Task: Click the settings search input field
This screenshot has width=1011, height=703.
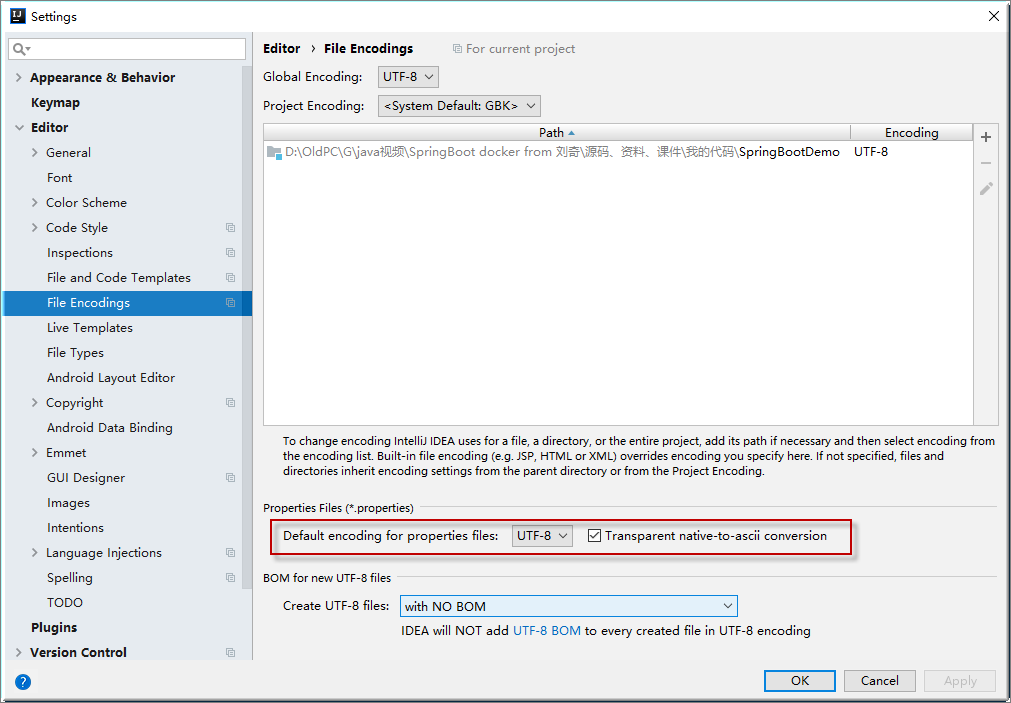Action: pos(127,49)
